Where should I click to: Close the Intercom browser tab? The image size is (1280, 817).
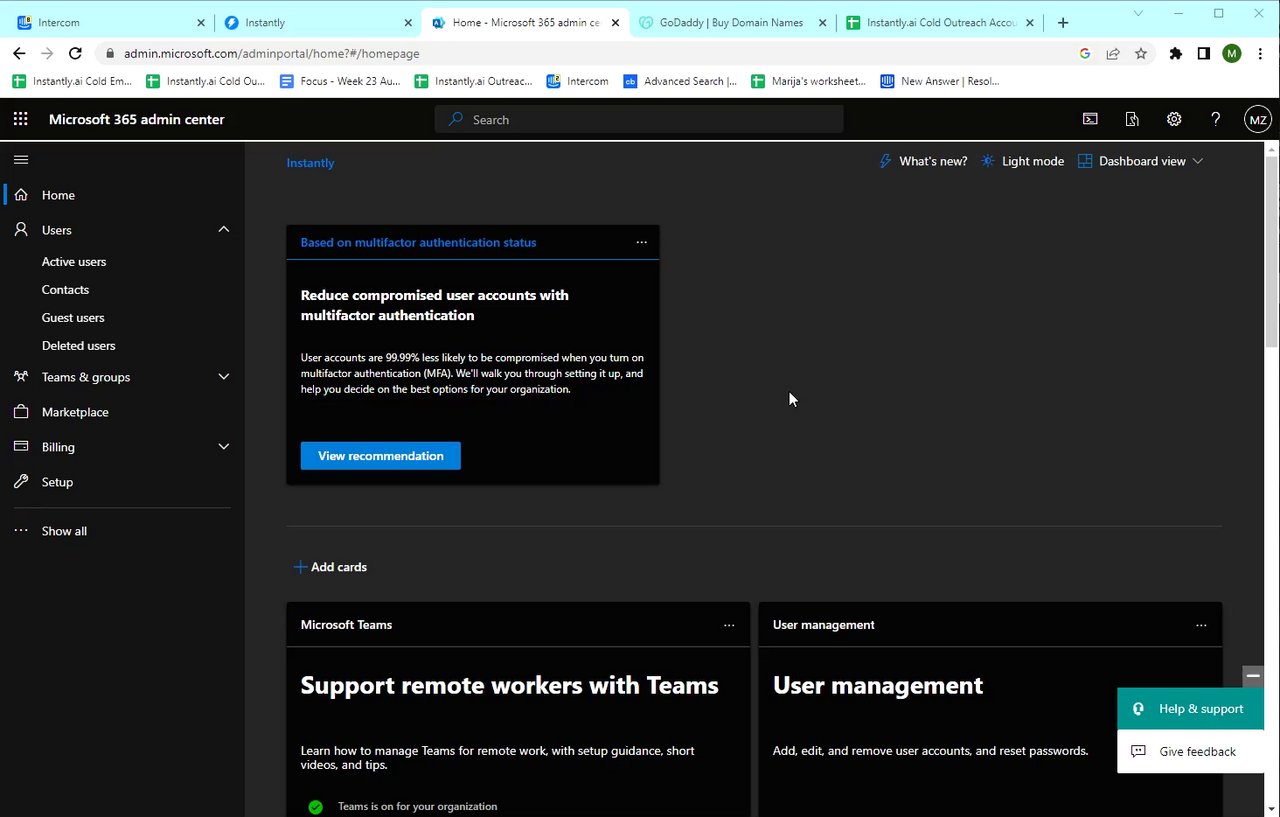tap(201, 22)
